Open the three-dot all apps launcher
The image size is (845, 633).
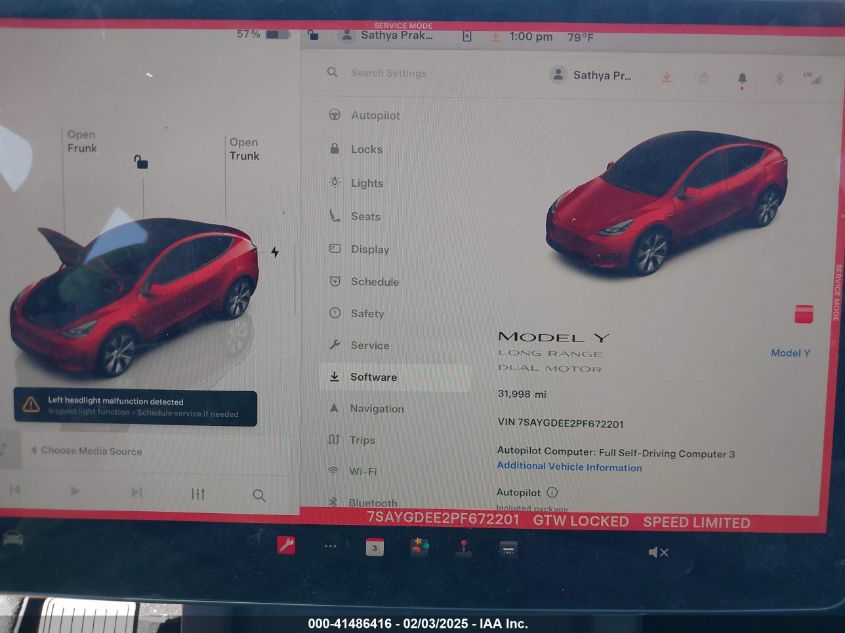tap(330, 547)
